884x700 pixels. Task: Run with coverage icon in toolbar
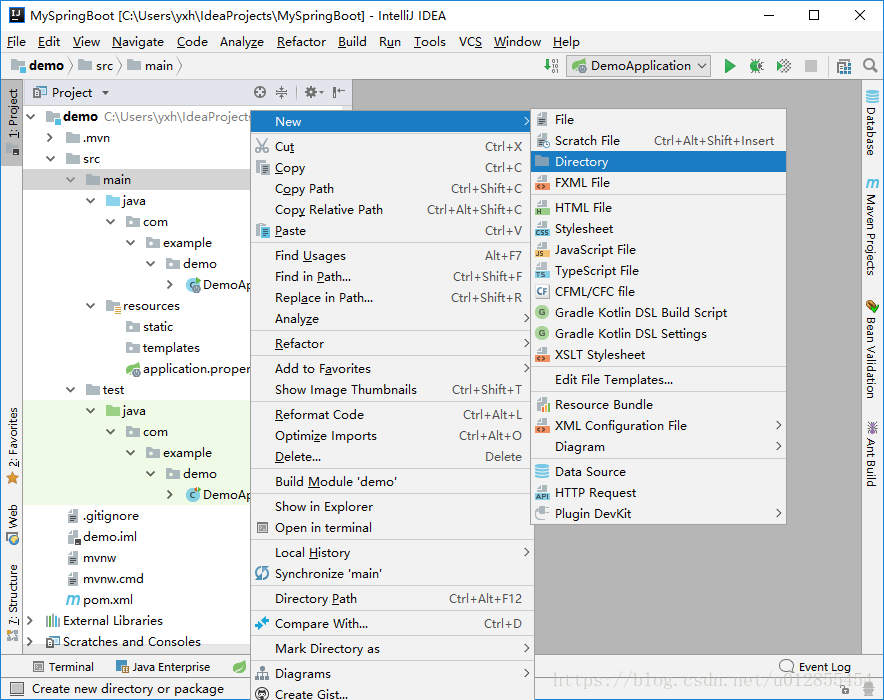click(784, 66)
